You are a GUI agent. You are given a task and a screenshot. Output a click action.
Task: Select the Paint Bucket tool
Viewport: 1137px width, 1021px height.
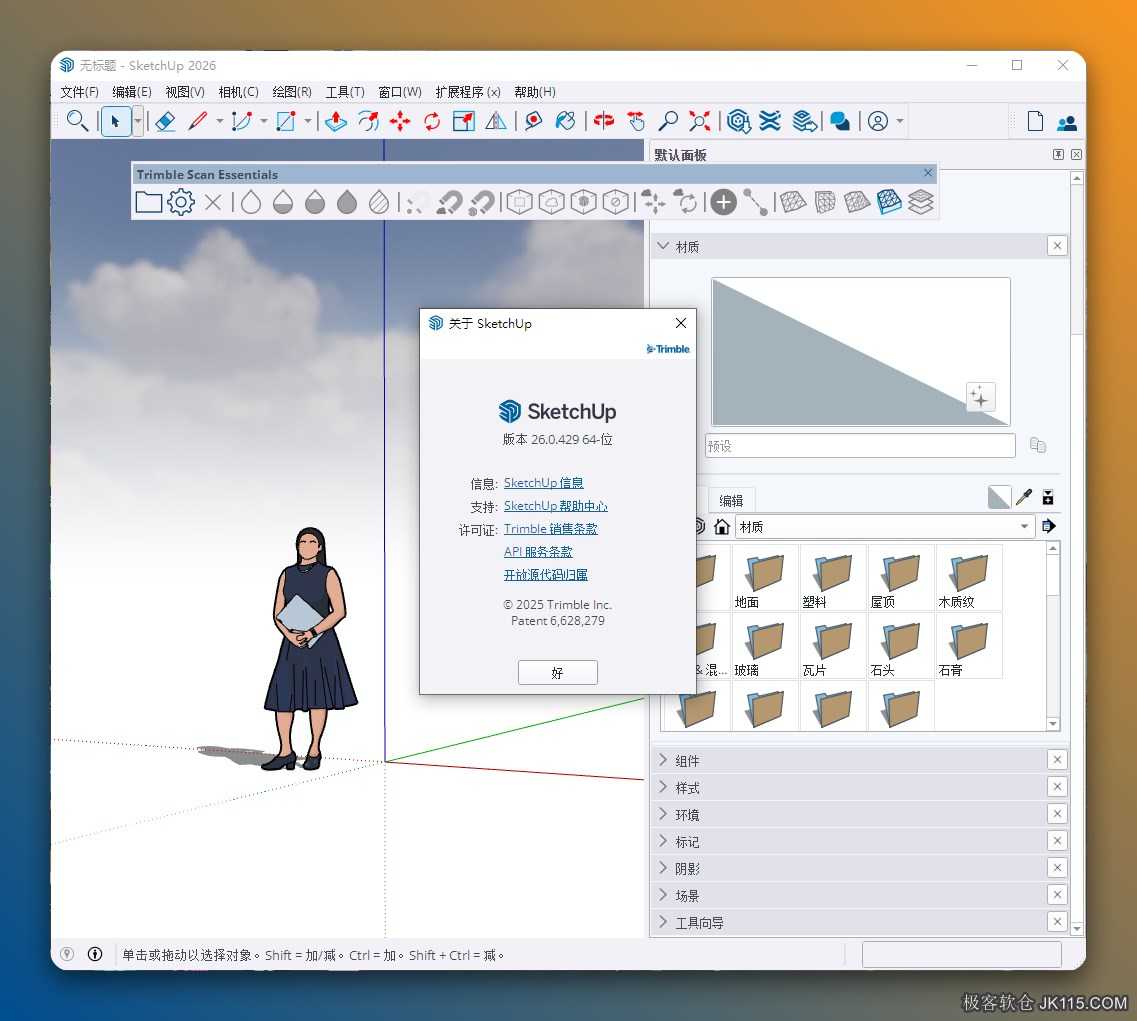565,121
